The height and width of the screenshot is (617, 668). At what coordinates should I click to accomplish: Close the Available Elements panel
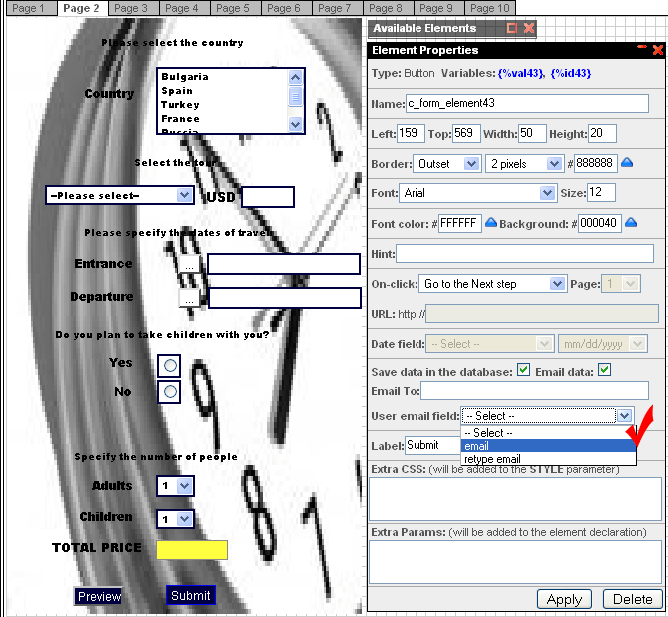(529, 28)
